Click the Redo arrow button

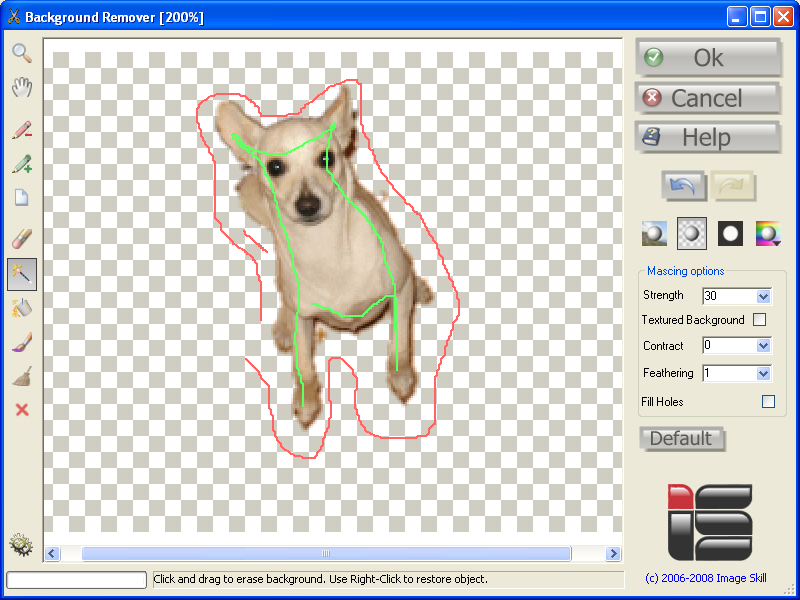coord(733,186)
